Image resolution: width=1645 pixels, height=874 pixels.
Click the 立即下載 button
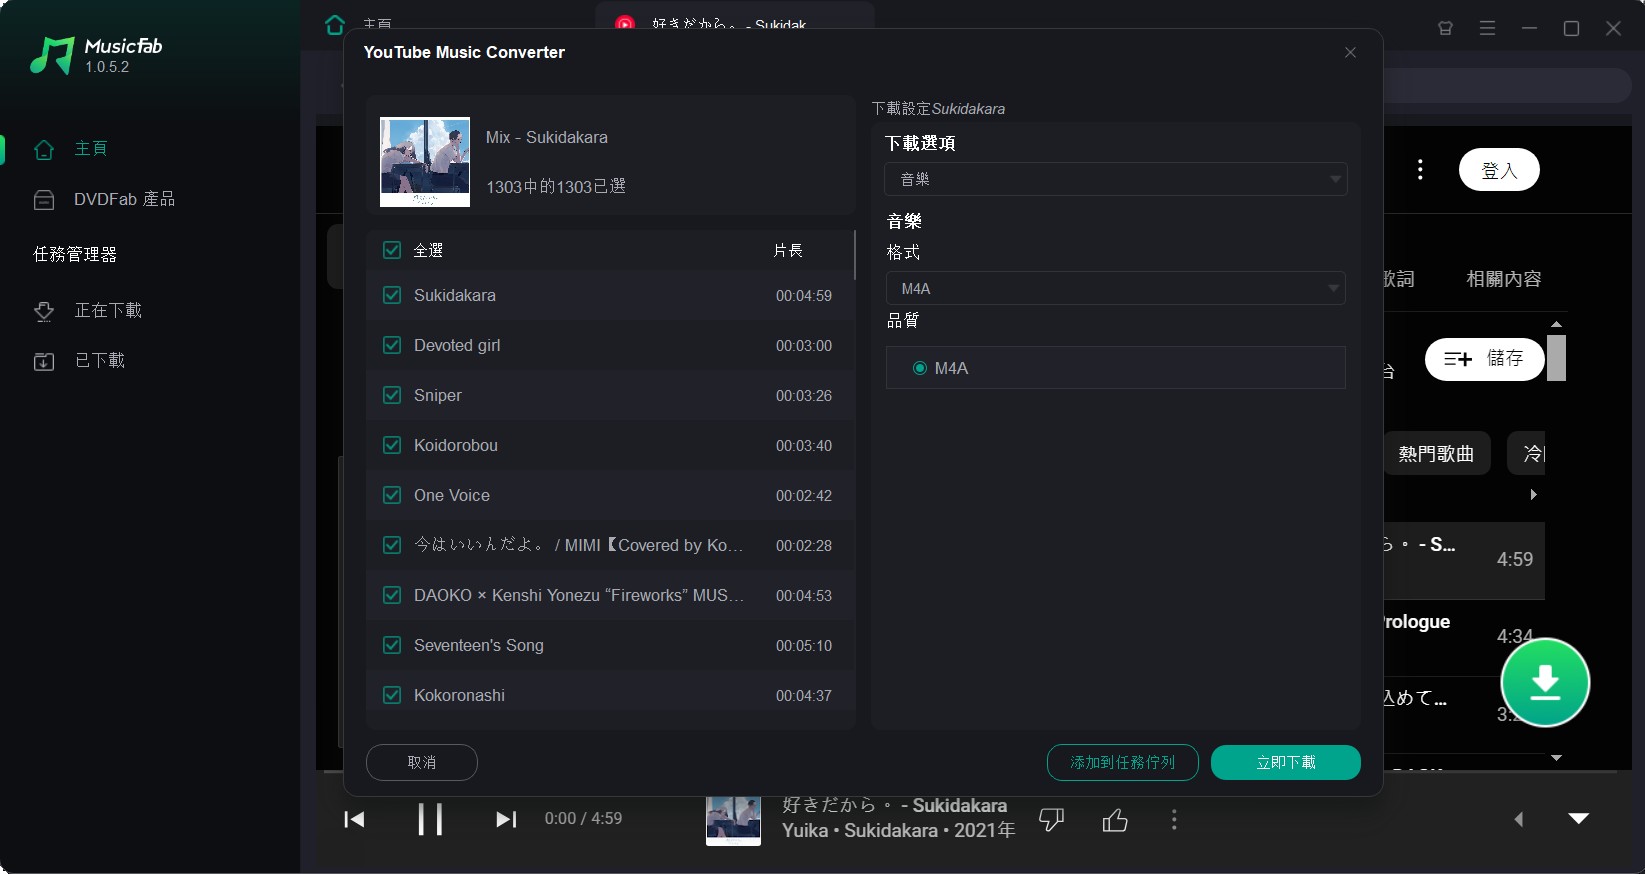click(x=1286, y=762)
